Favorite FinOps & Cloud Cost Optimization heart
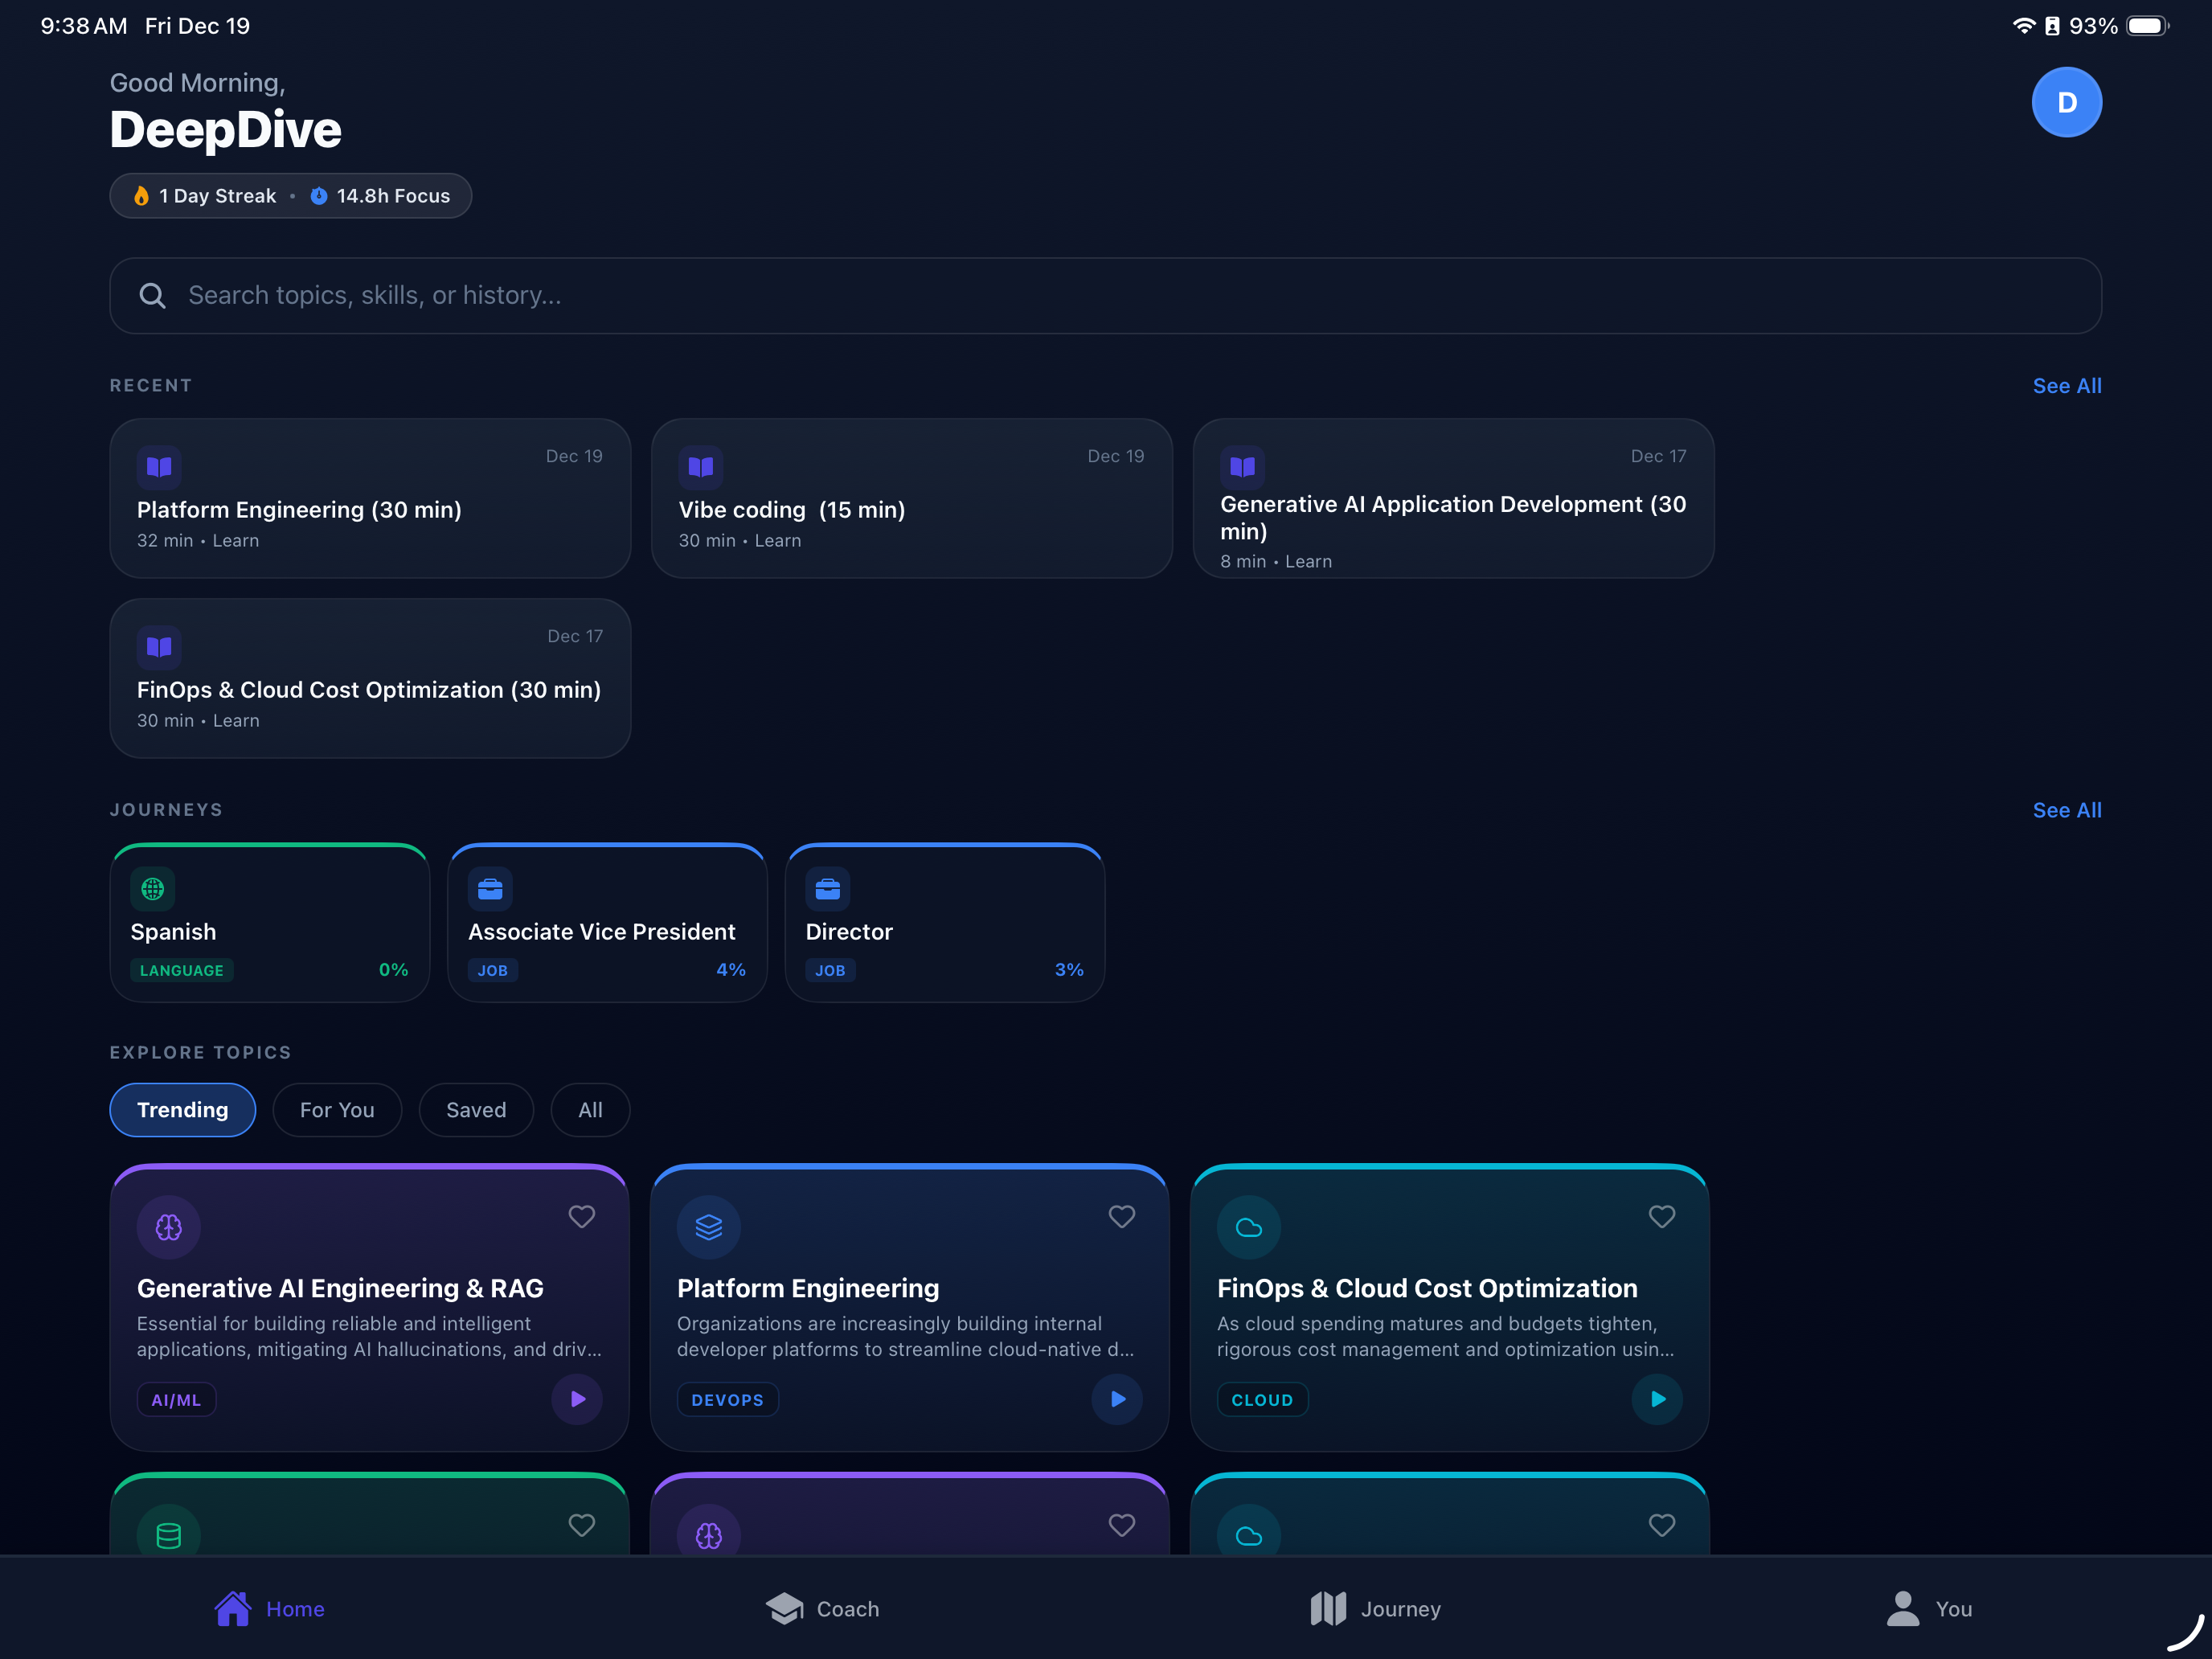The width and height of the screenshot is (2212, 1659). pos(1662,1216)
